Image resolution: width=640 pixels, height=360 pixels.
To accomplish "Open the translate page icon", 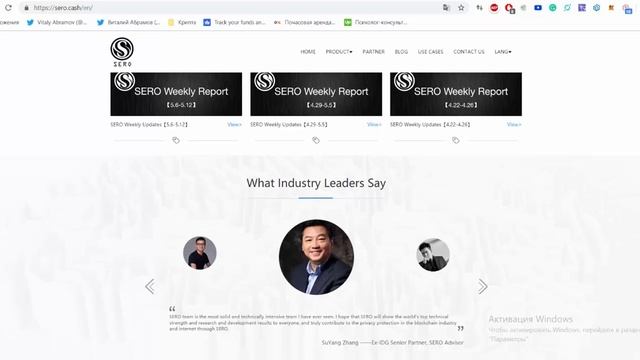I will tap(446, 8).
